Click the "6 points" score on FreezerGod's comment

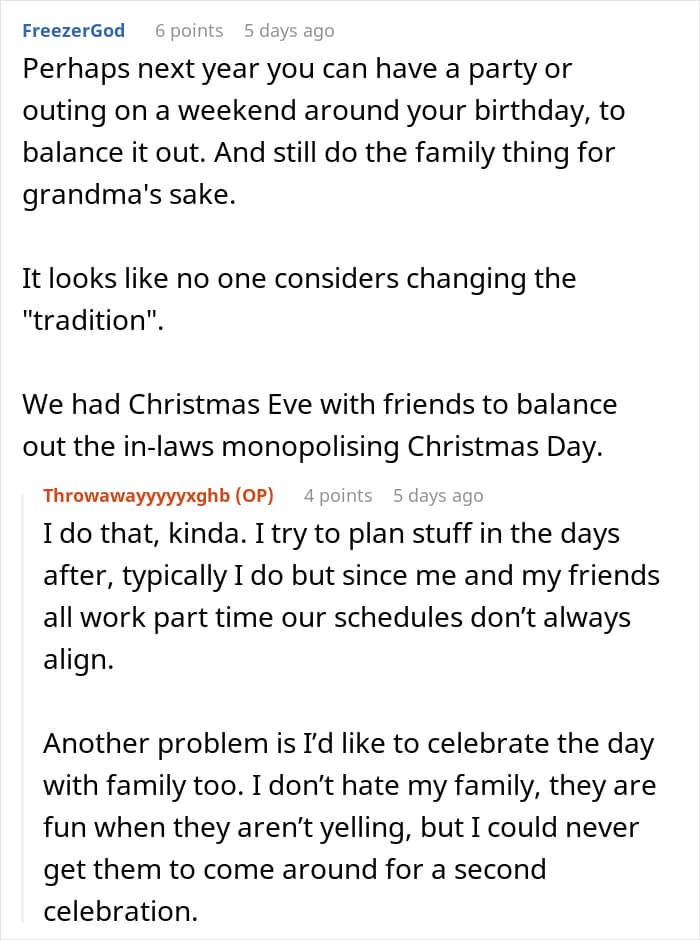(x=188, y=30)
